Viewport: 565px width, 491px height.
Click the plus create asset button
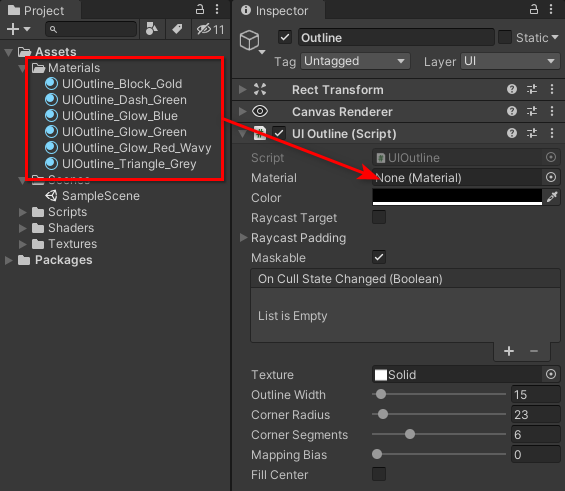pyautogui.click(x=13, y=29)
